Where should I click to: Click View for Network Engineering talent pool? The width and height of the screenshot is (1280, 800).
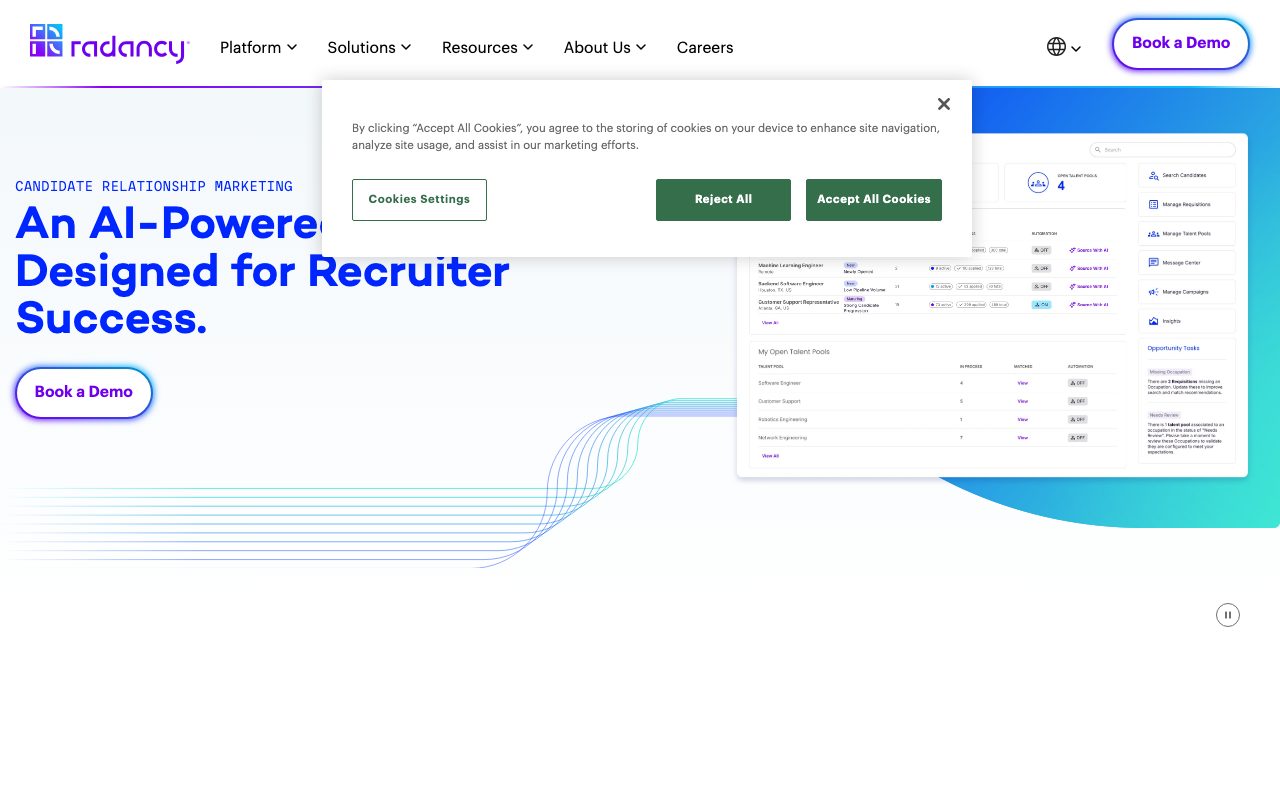(1022, 437)
